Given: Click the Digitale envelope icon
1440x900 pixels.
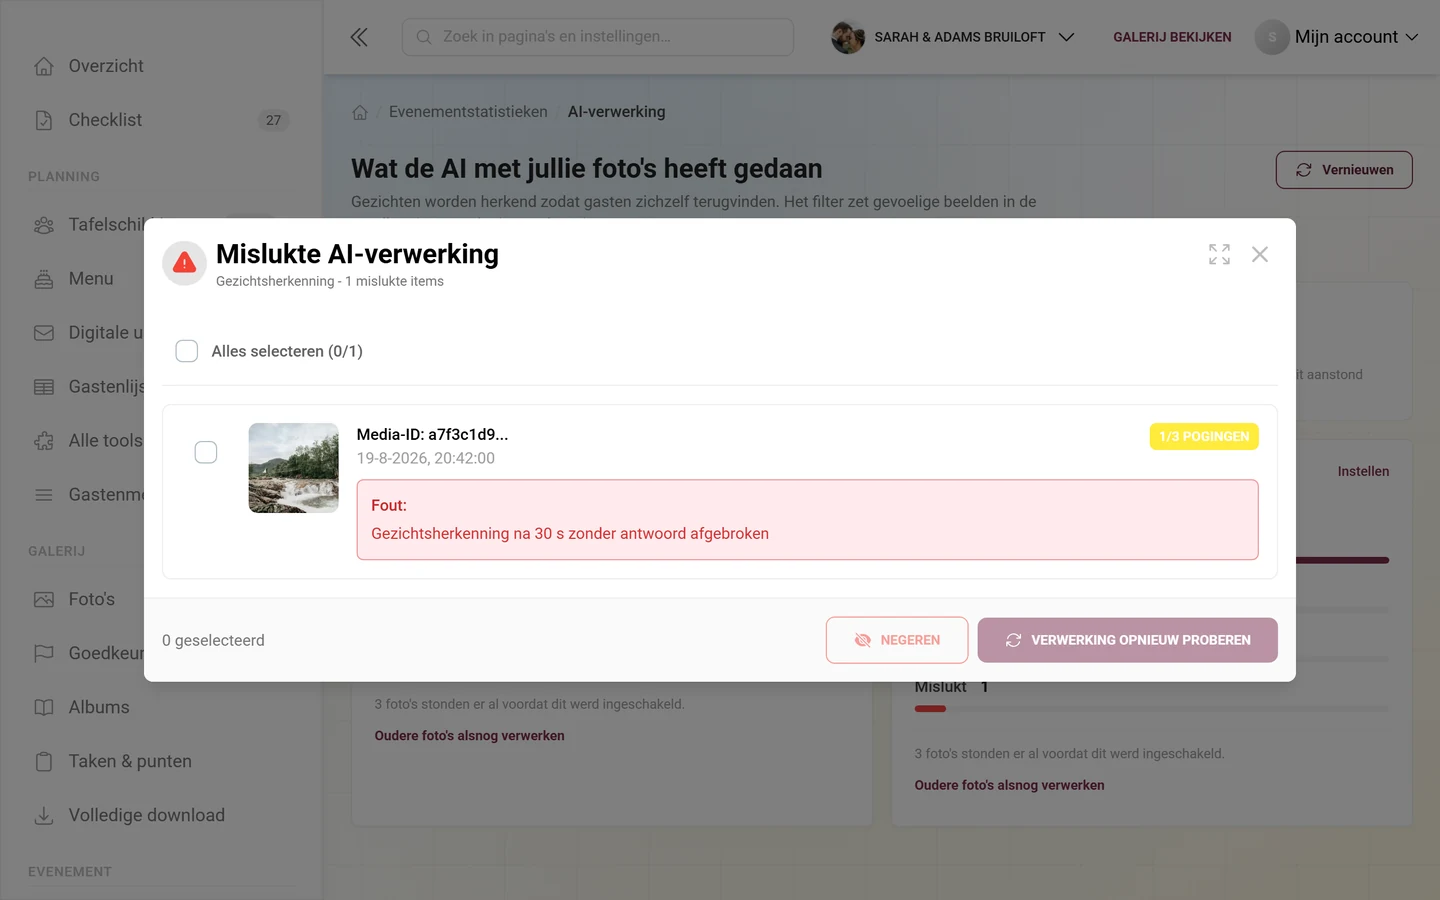Looking at the screenshot, I should click(x=44, y=333).
